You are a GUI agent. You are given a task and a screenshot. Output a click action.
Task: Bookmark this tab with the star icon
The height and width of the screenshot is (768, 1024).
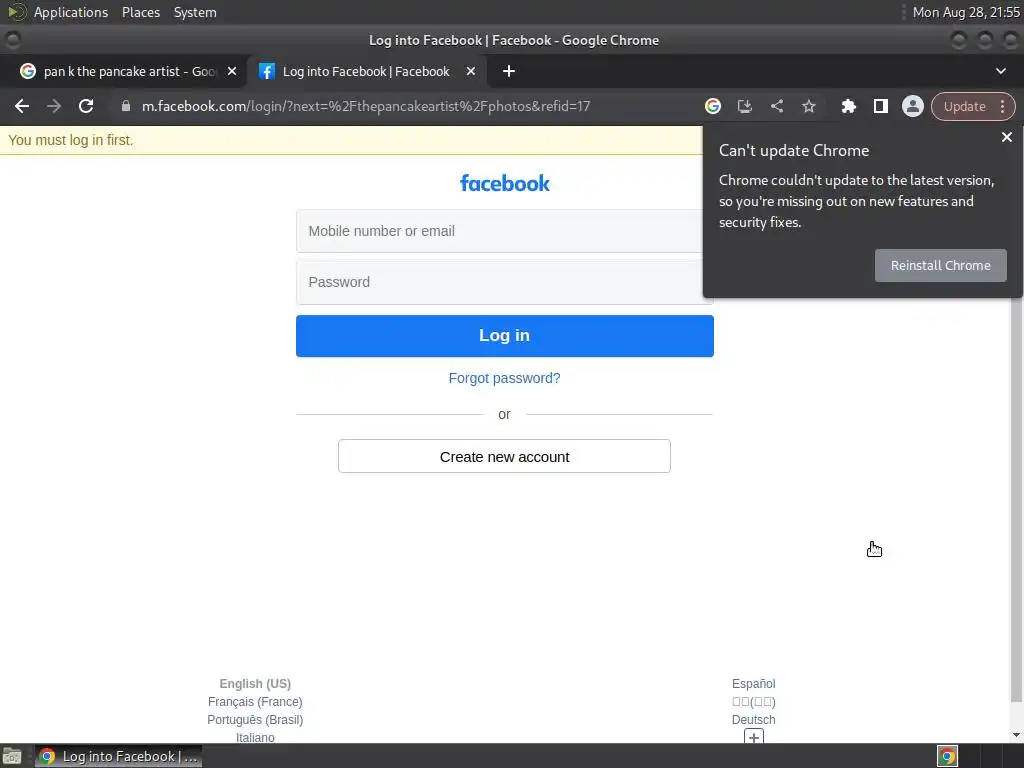[808, 106]
